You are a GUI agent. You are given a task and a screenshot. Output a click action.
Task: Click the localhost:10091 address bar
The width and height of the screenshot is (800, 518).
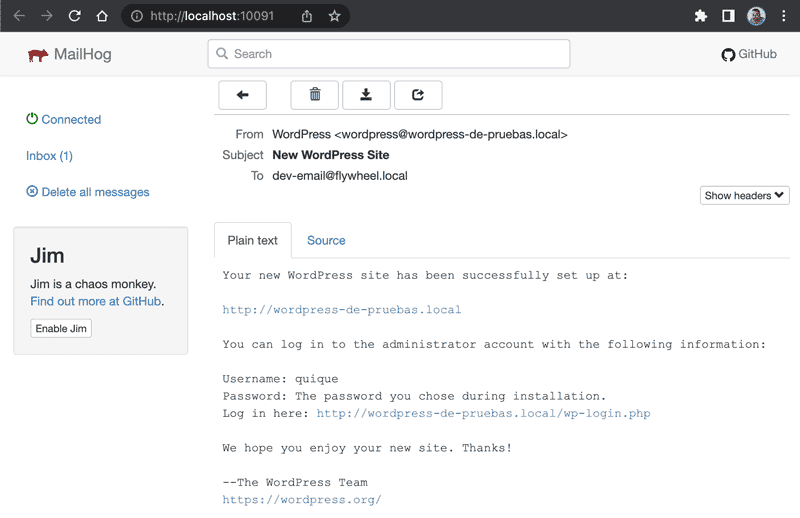(x=212, y=16)
